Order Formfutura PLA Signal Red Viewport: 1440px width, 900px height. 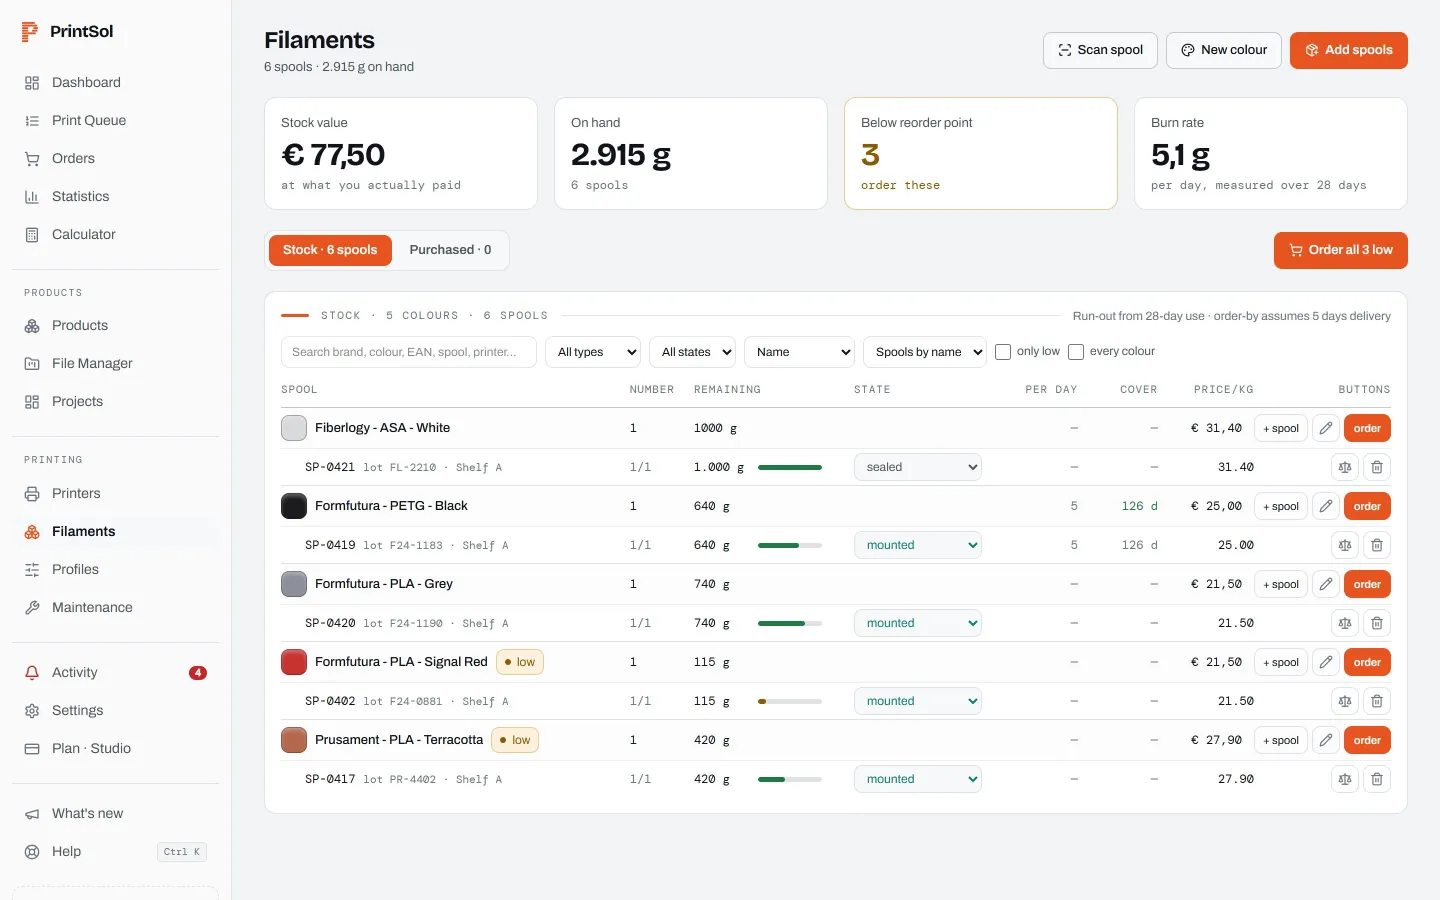[x=1367, y=662]
